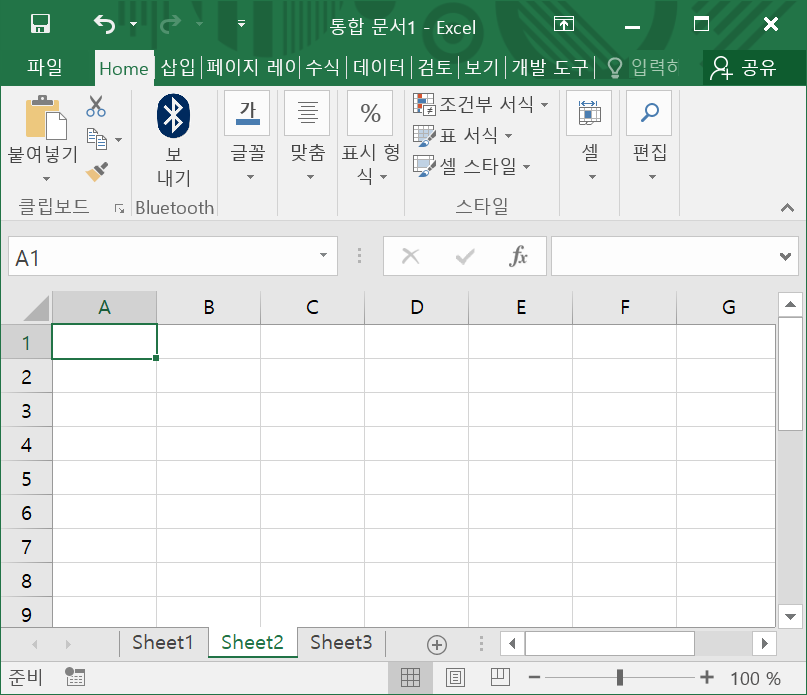Open the 개발 도구 tab
This screenshot has height=695, width=807.
tap(550, 67)
